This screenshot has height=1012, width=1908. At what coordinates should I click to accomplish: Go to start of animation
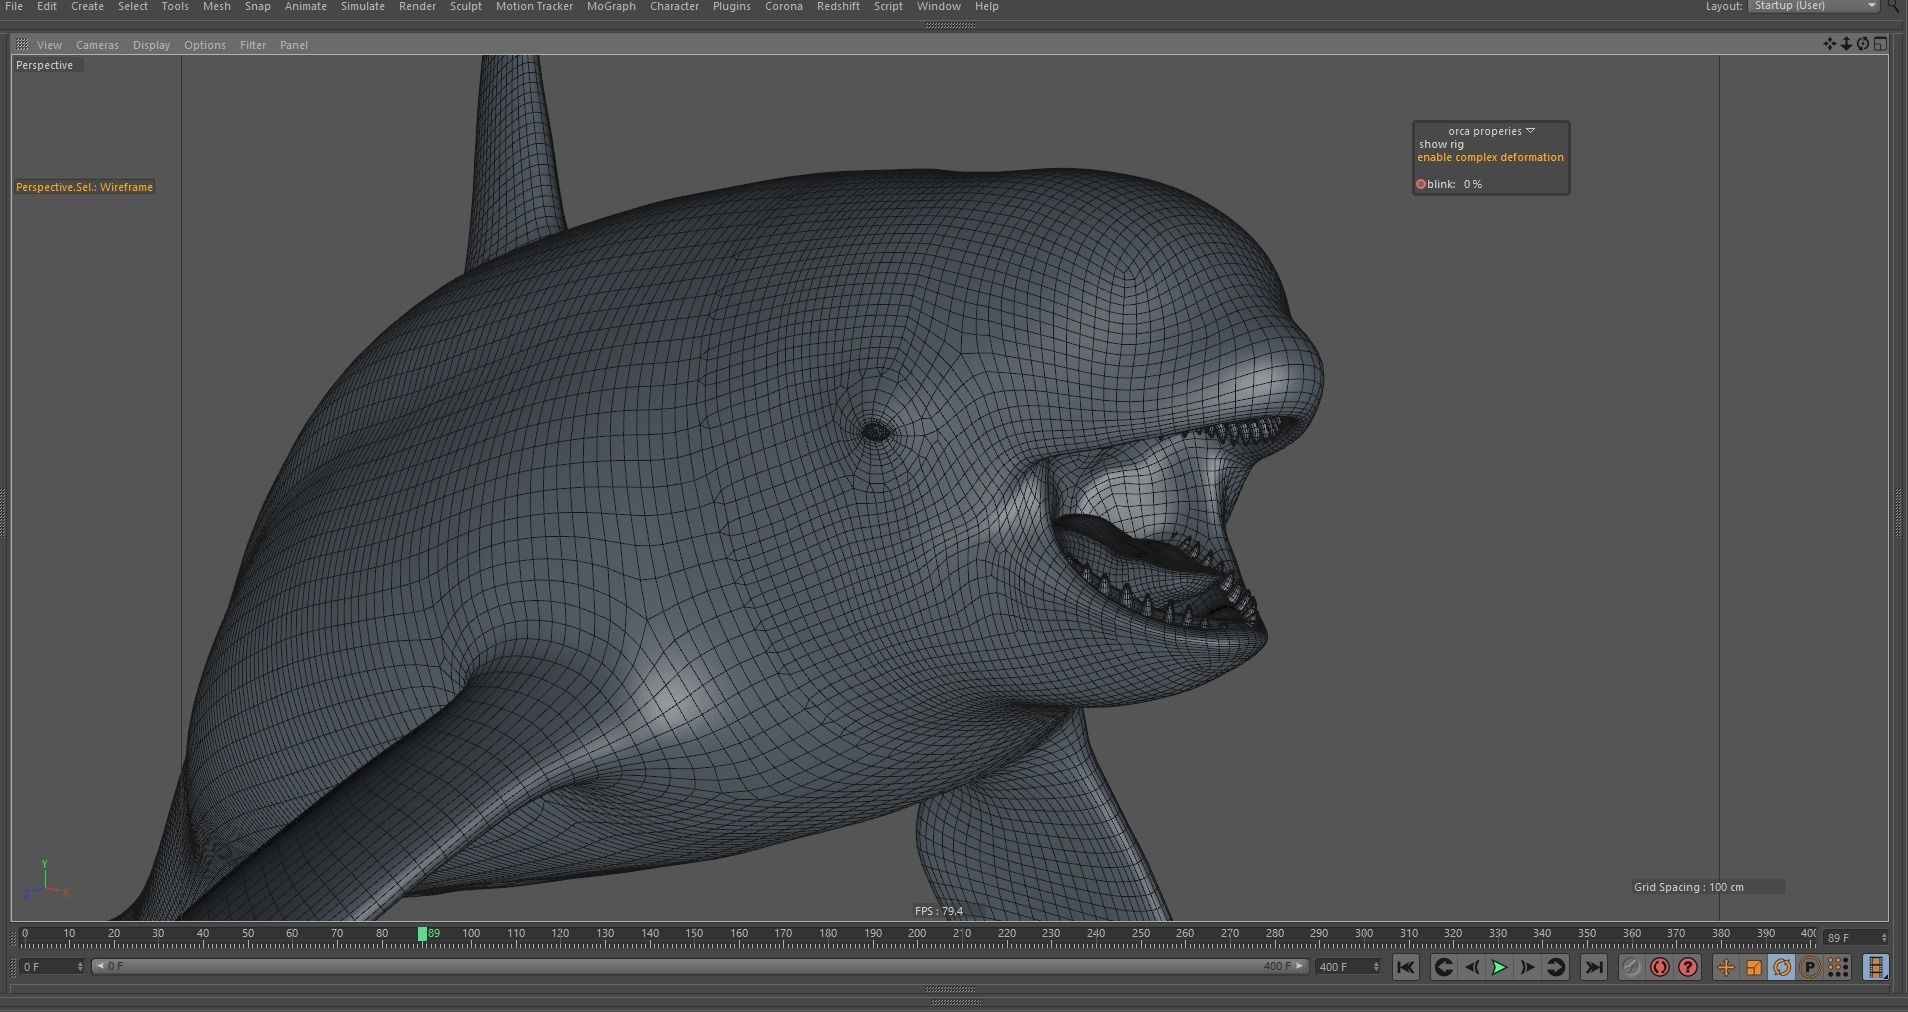pyautogui.click(x=1405, y=967)
